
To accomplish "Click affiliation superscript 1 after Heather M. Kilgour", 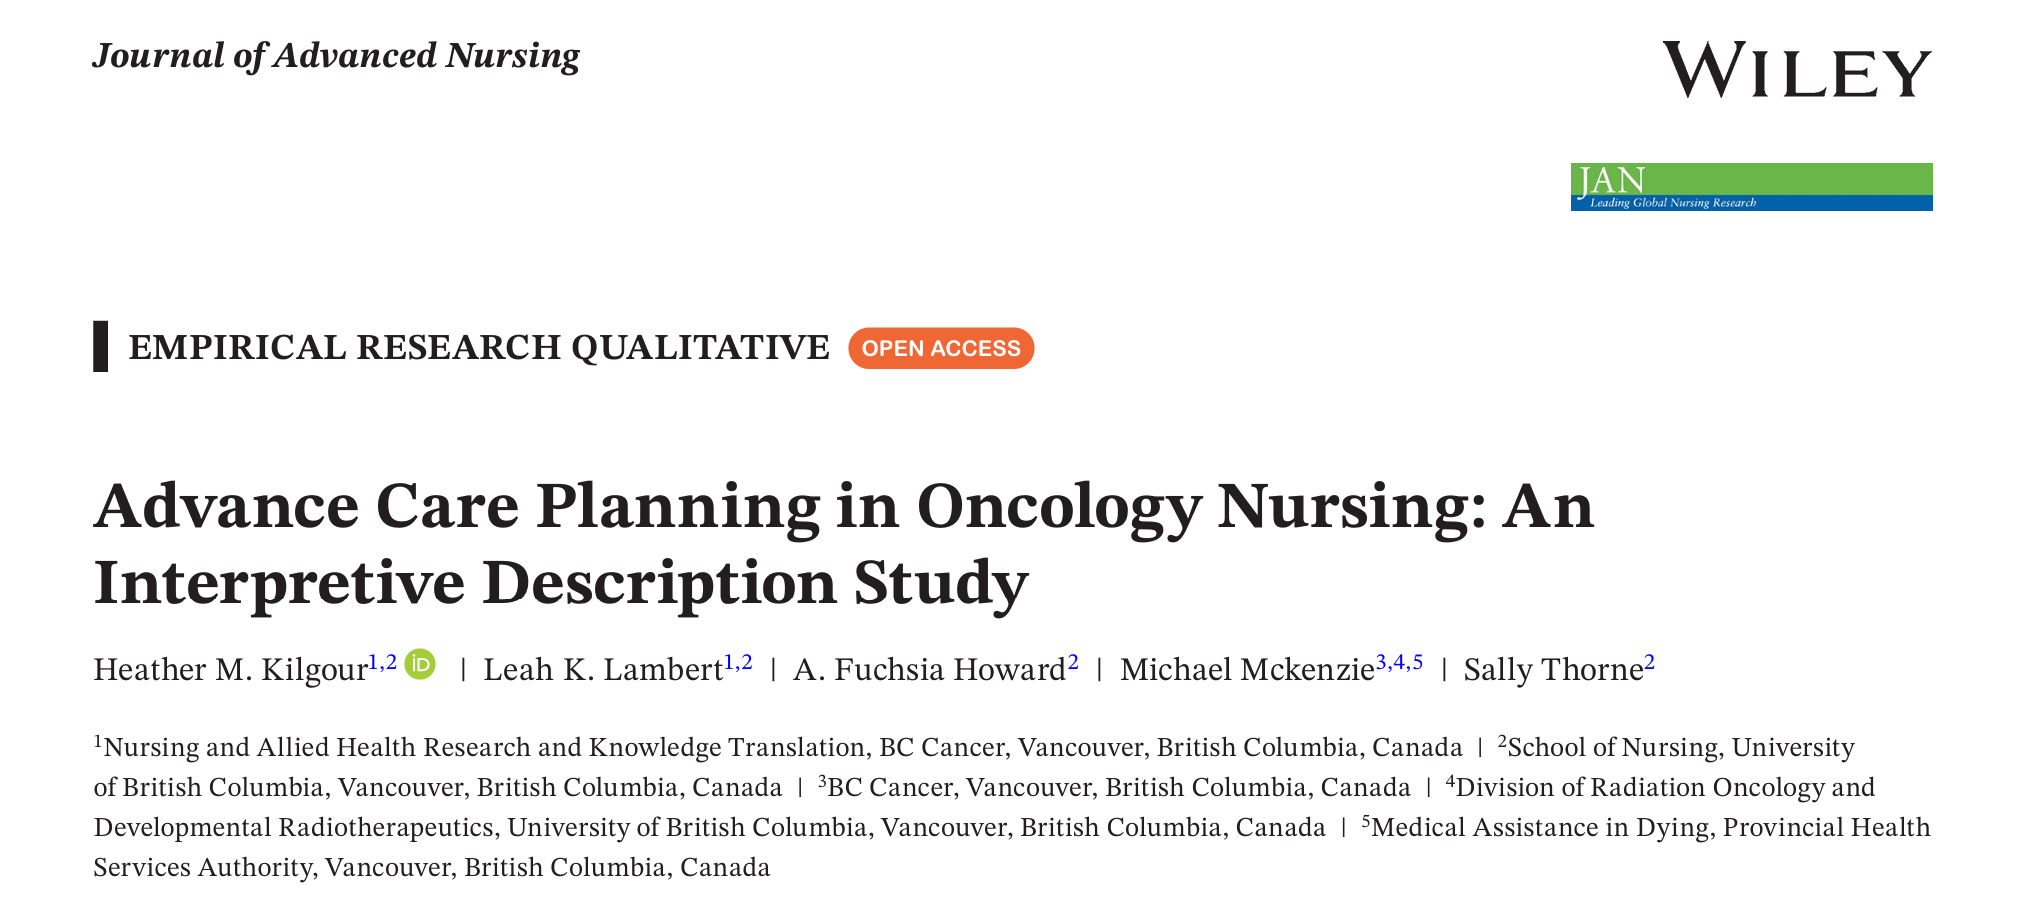I will tap(373, 662).
